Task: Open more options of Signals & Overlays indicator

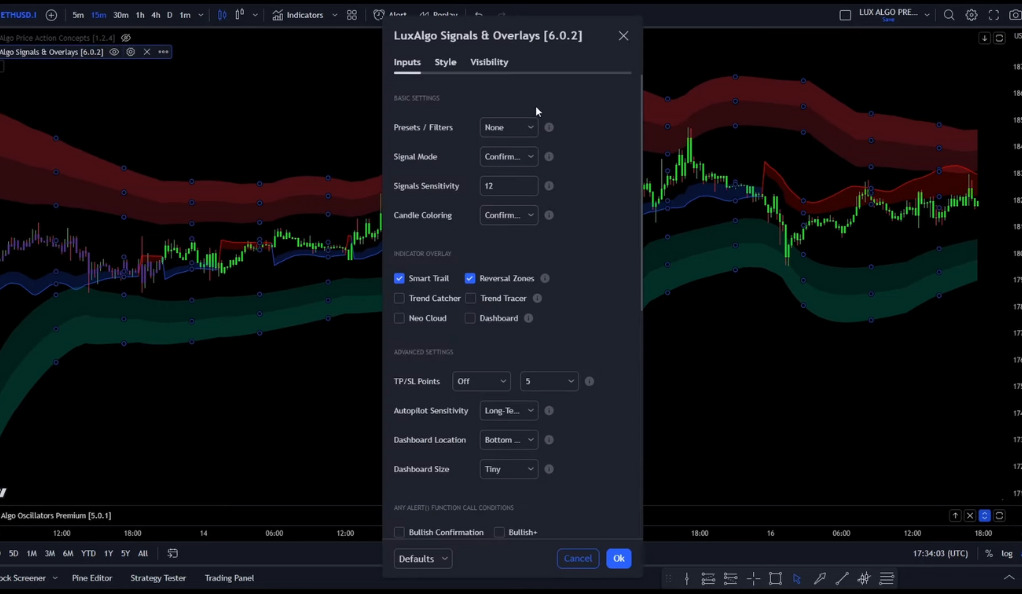Action: pos(163,52)
